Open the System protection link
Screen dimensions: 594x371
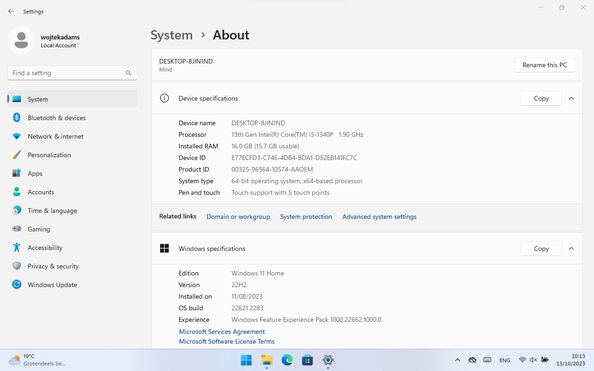coord(306,217)
